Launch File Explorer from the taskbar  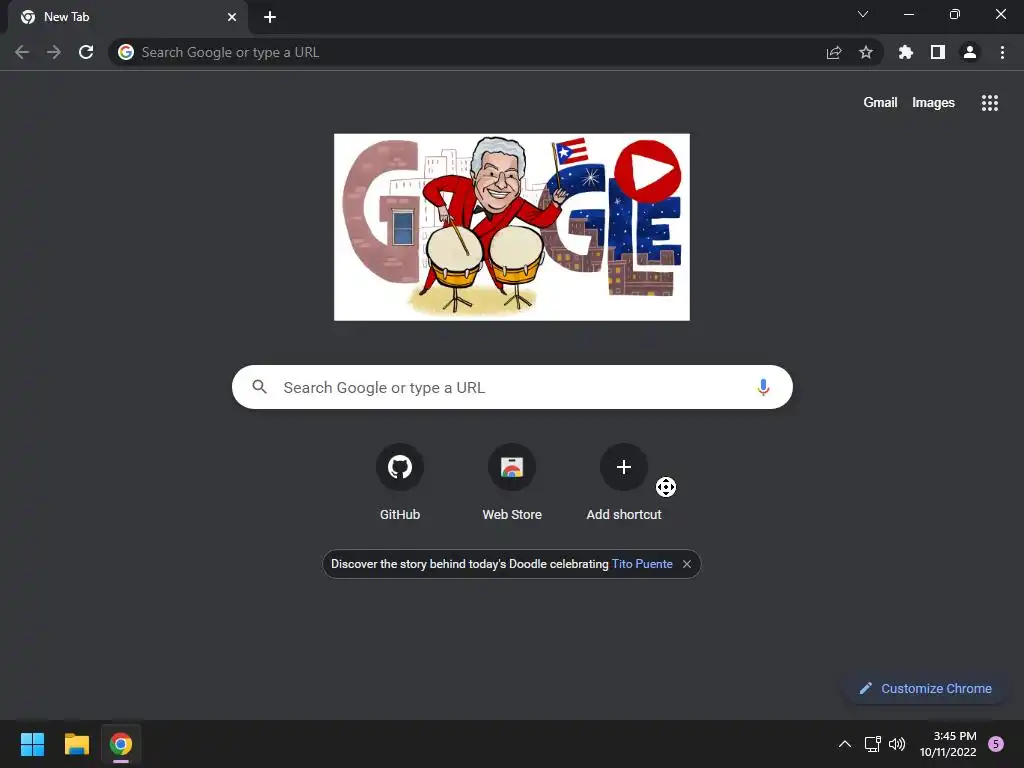point(76,744)
